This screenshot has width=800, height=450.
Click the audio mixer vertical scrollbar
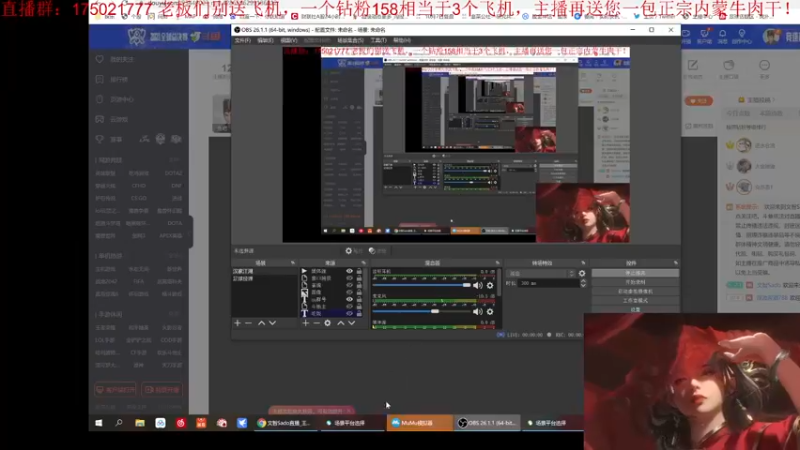tap(499, 283)
